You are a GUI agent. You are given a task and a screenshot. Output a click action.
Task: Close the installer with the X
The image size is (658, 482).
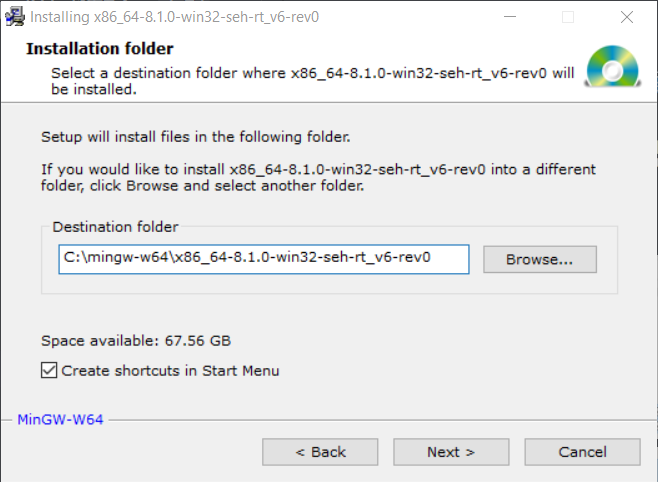coord(627,17)
